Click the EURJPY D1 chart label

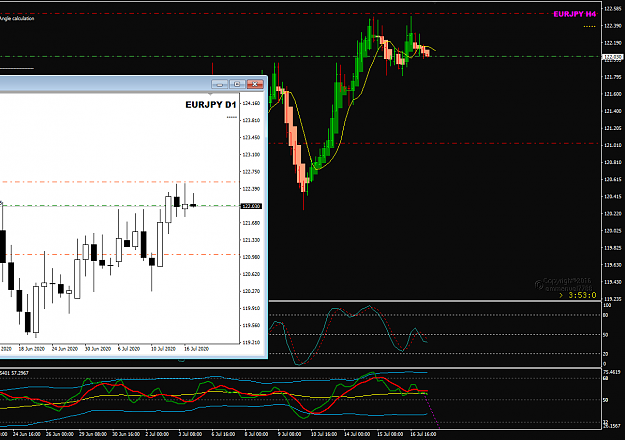(211, 105)
